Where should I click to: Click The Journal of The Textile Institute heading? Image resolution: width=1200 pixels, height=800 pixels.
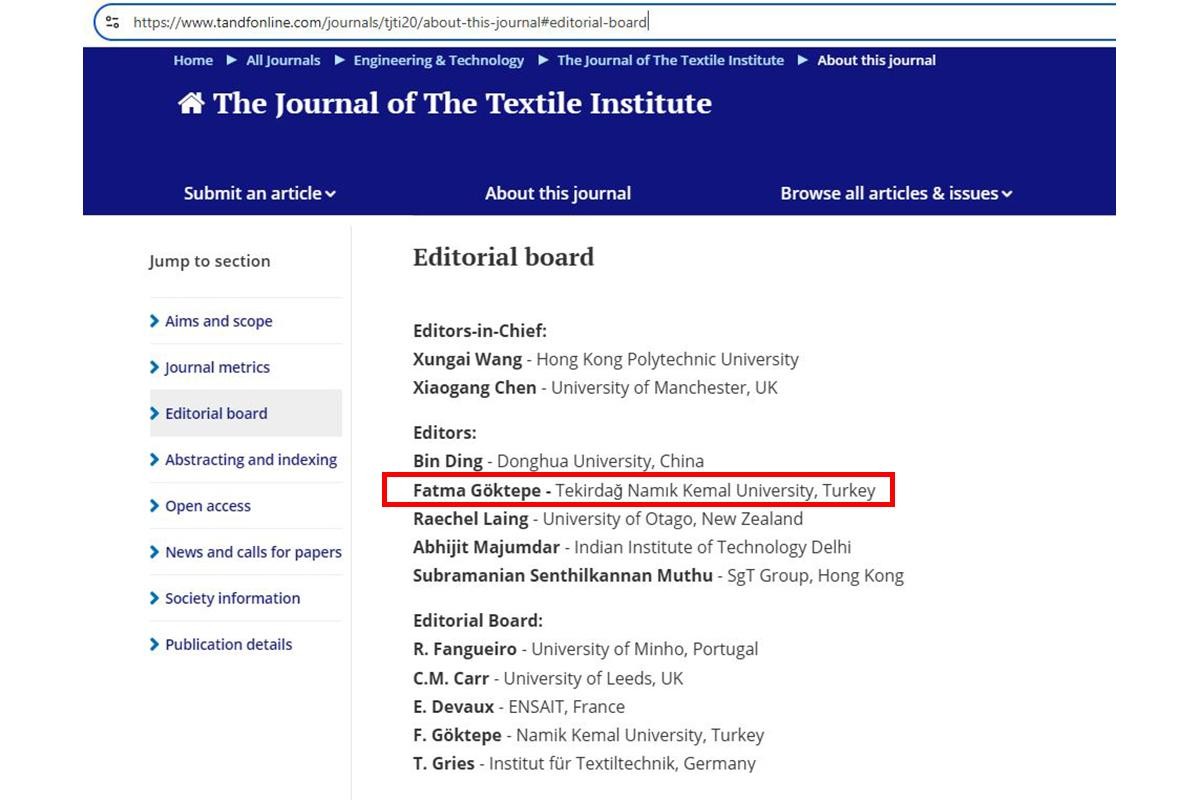pos(463,103)
